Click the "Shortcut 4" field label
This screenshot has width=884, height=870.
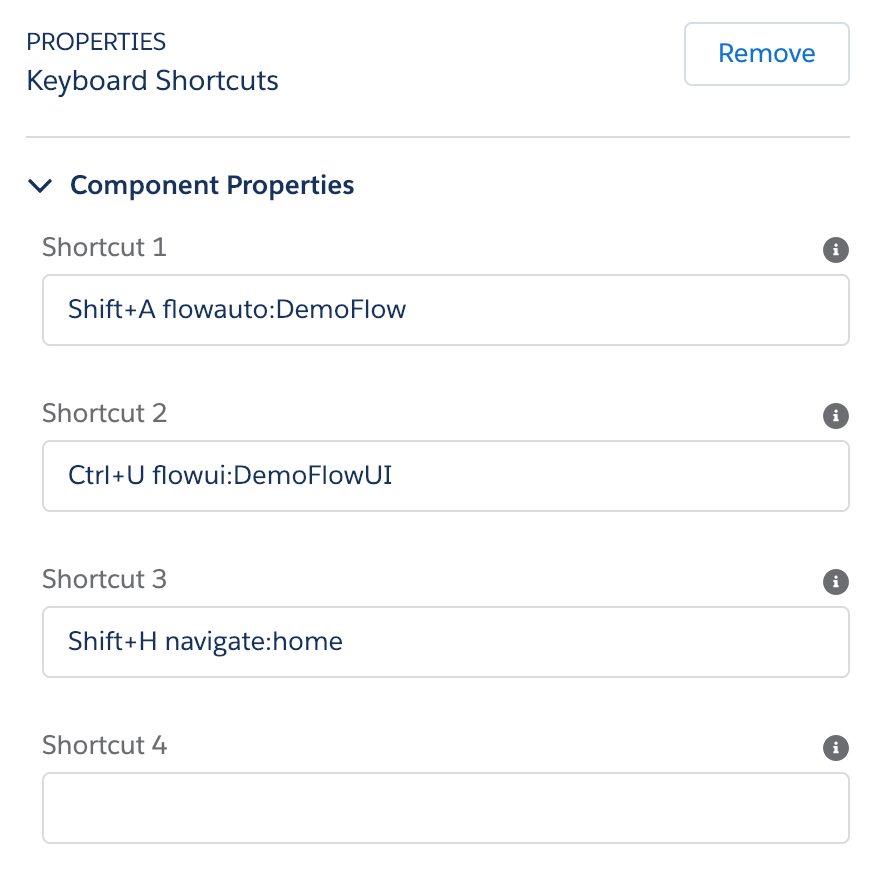104,745
